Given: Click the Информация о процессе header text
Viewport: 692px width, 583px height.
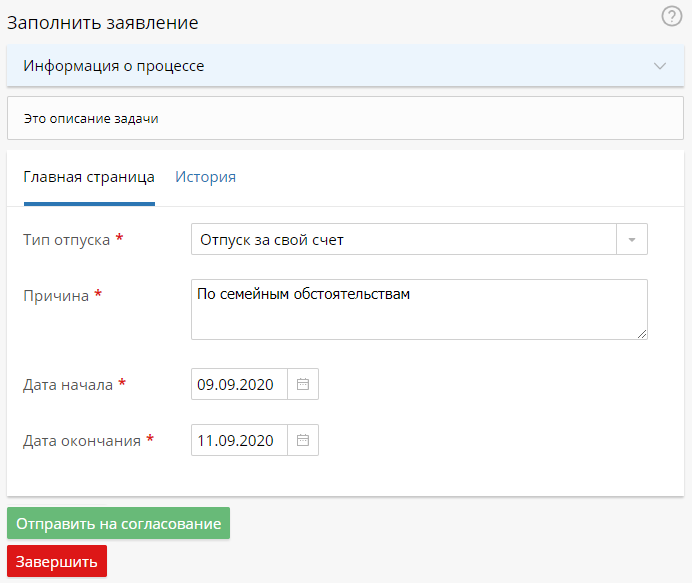Looking at the screenshot, I should tap(114, 66).
